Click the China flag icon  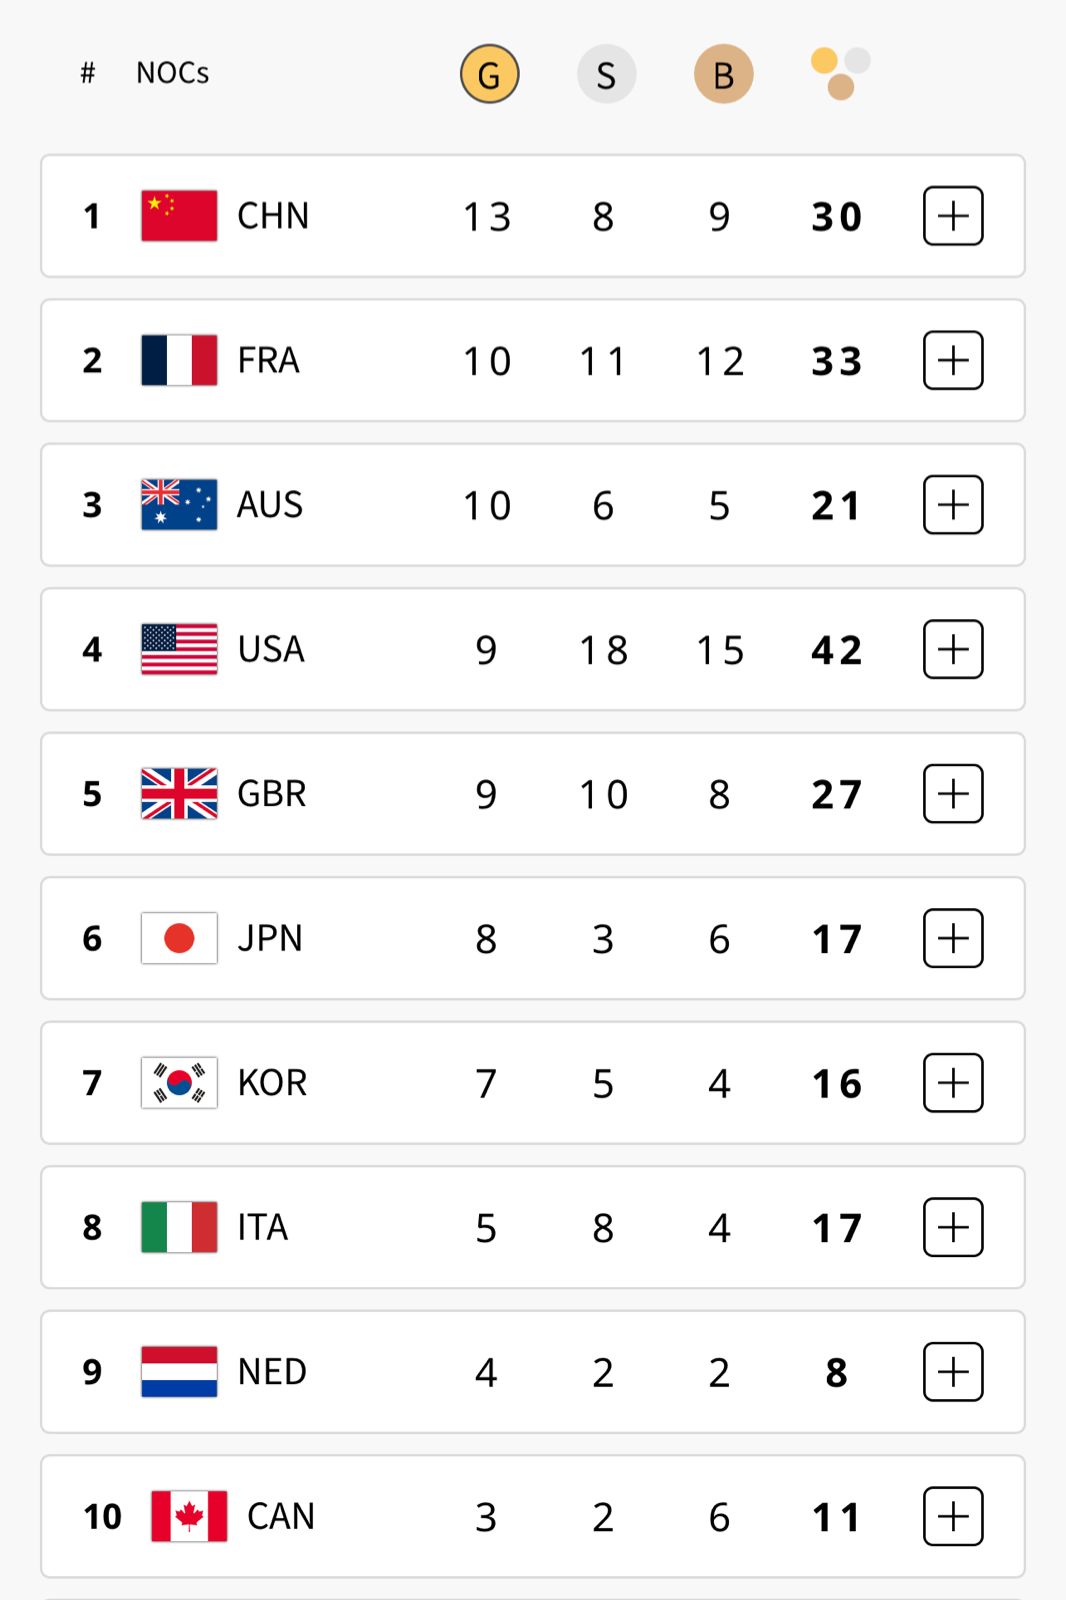[x=179, y=216]
